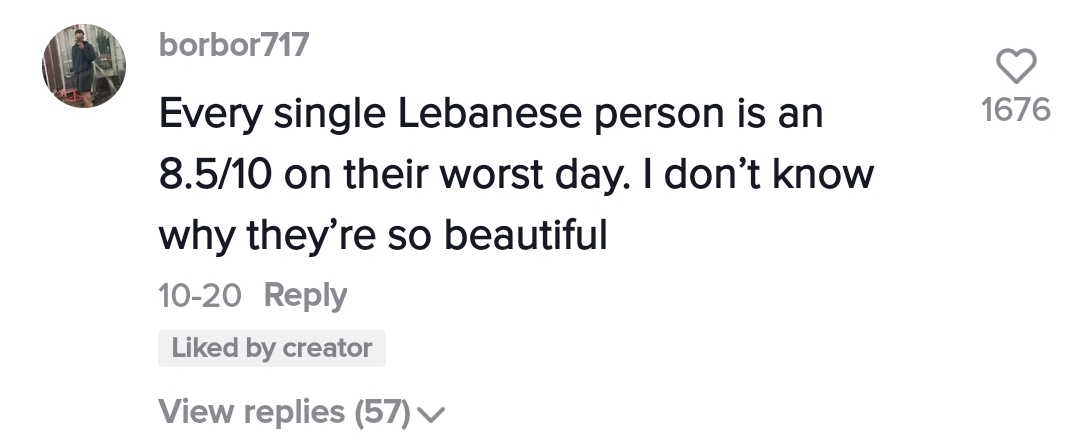Open borbor717's profile picture
The width and height of the screenshot is (1079, 445).
pyautogui.click(x=84, y=66)
